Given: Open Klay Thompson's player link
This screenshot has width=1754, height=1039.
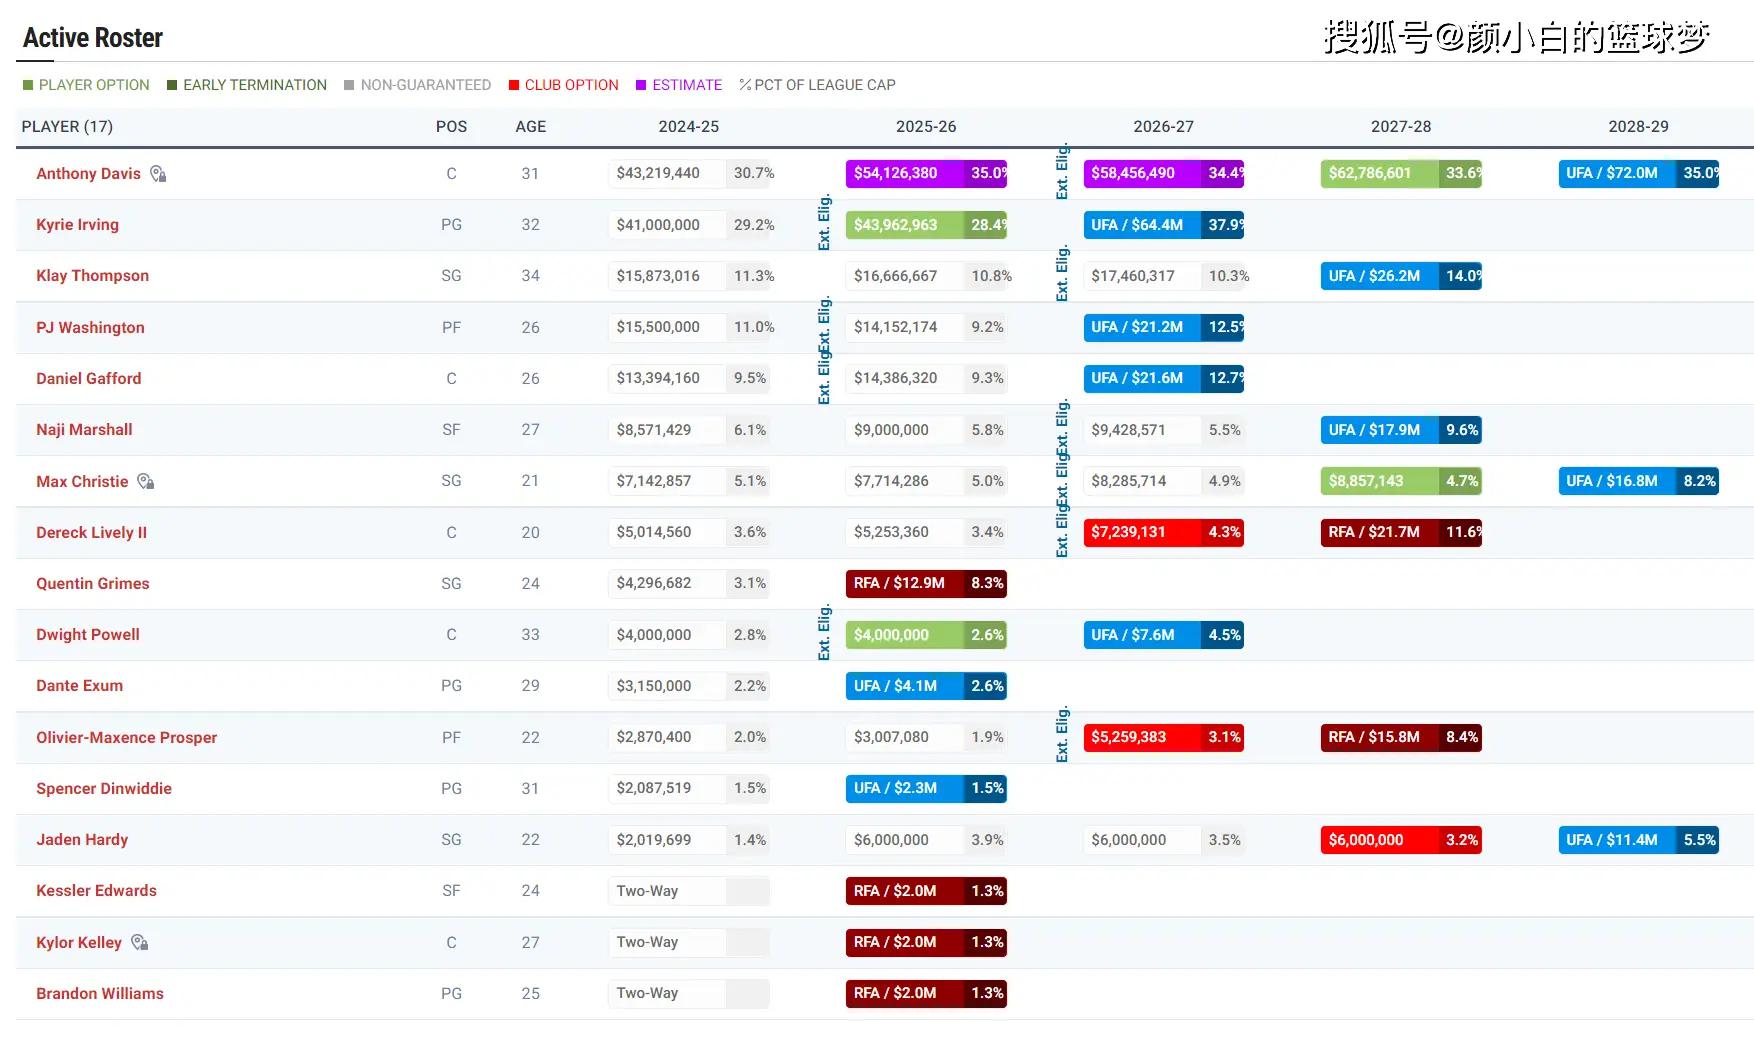Looking at the screenshot, I should pyautogui.click(x=92, y=276).
